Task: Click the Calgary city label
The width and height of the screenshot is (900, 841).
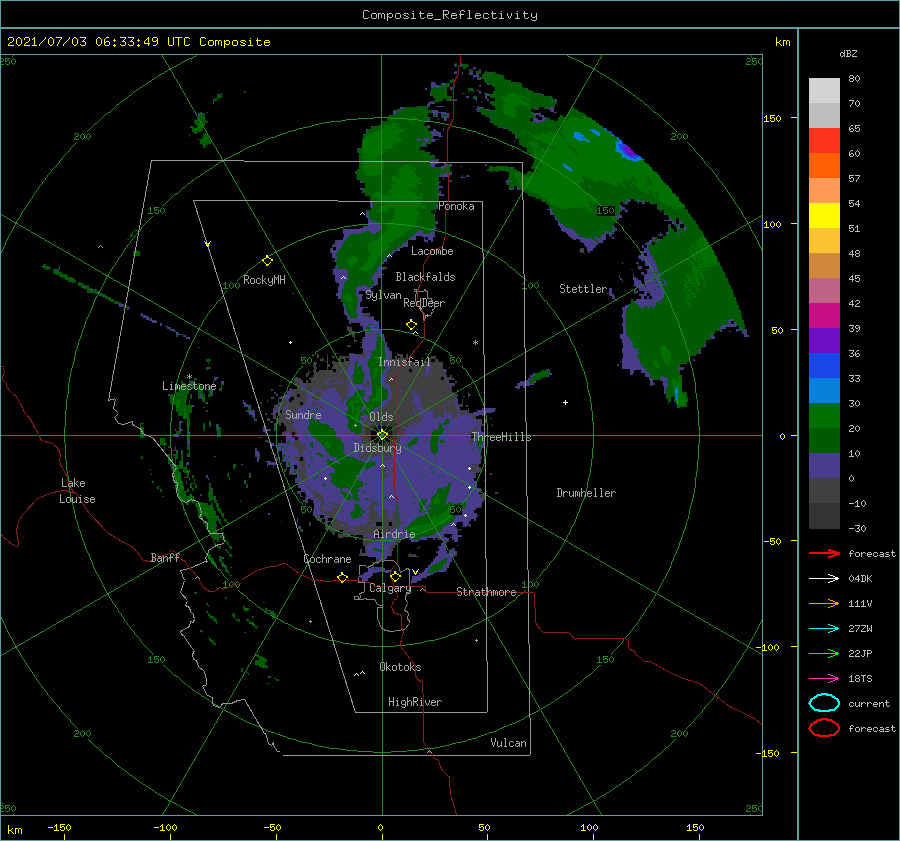Action: tap(390, 588)
